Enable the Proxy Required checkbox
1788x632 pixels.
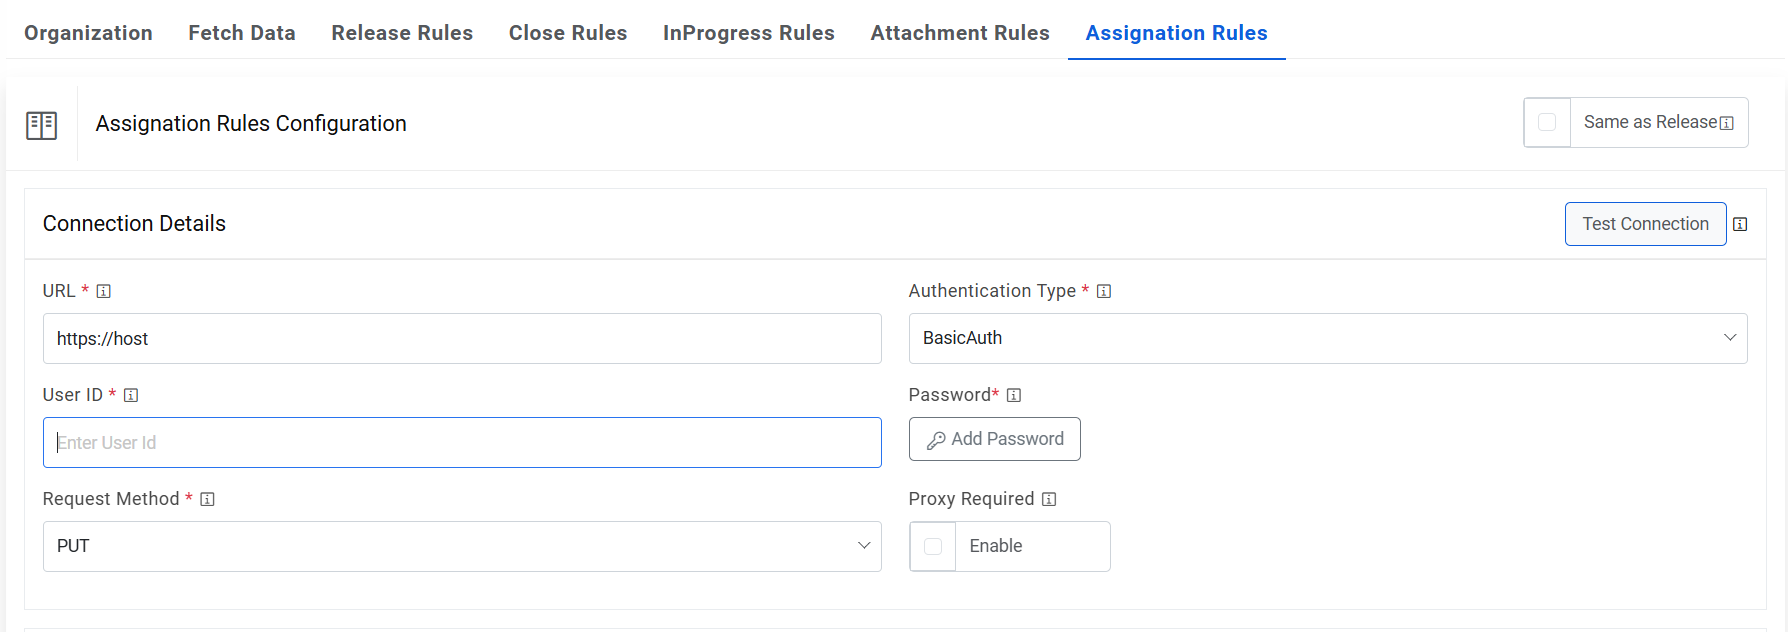click(933, 546)
